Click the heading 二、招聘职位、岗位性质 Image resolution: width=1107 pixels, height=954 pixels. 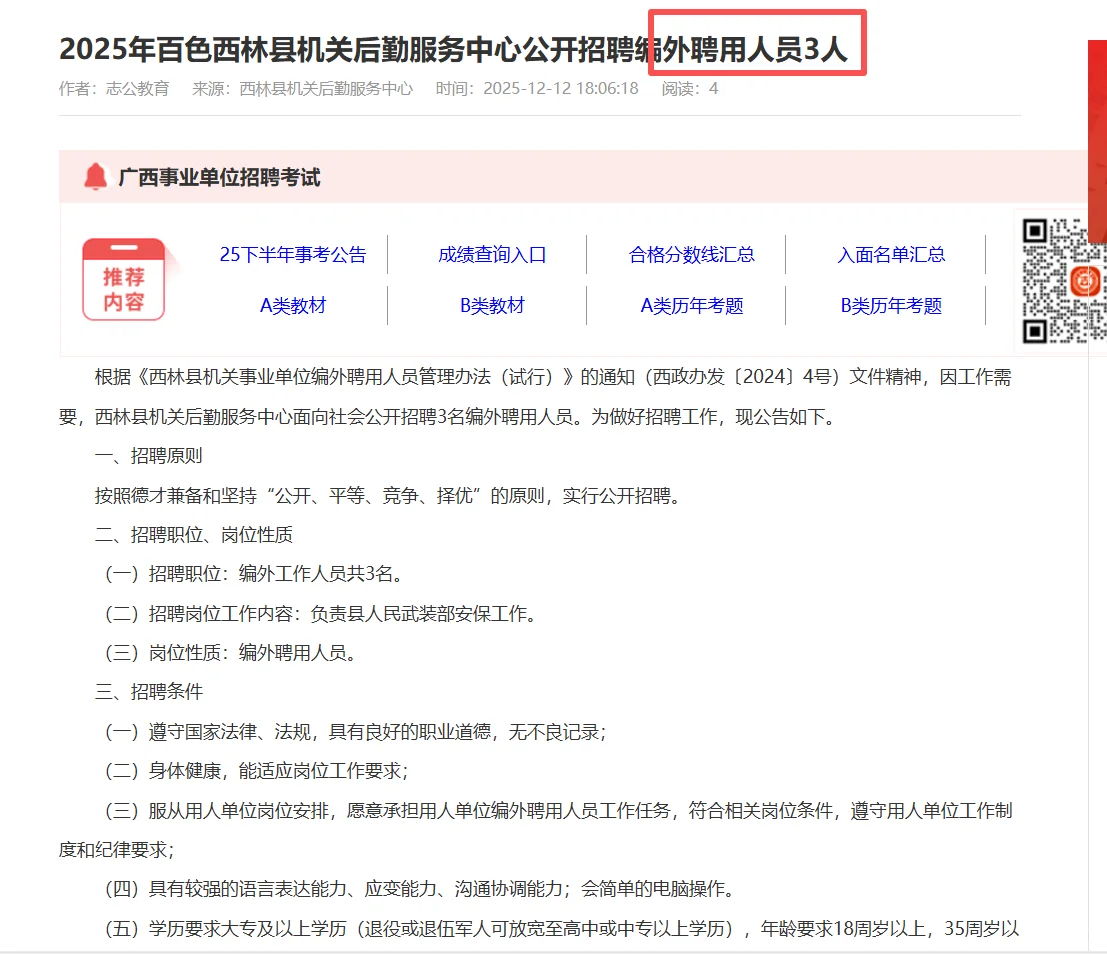click(x=194, y=535)
